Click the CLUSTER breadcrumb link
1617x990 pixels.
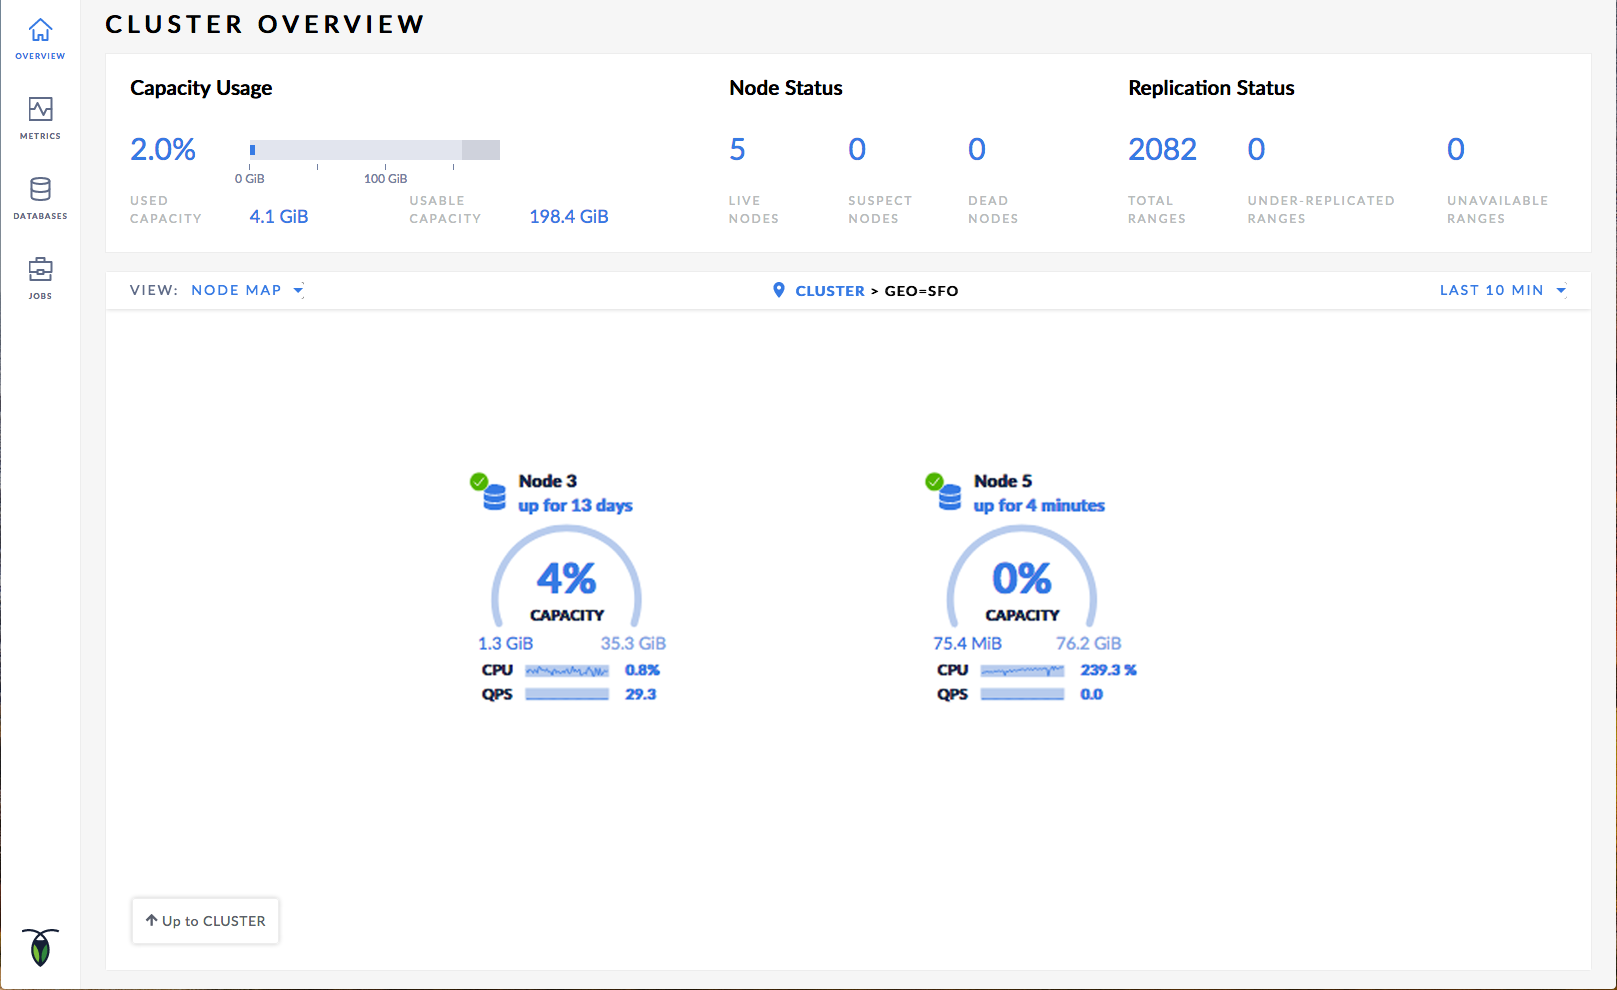point(829,291)
